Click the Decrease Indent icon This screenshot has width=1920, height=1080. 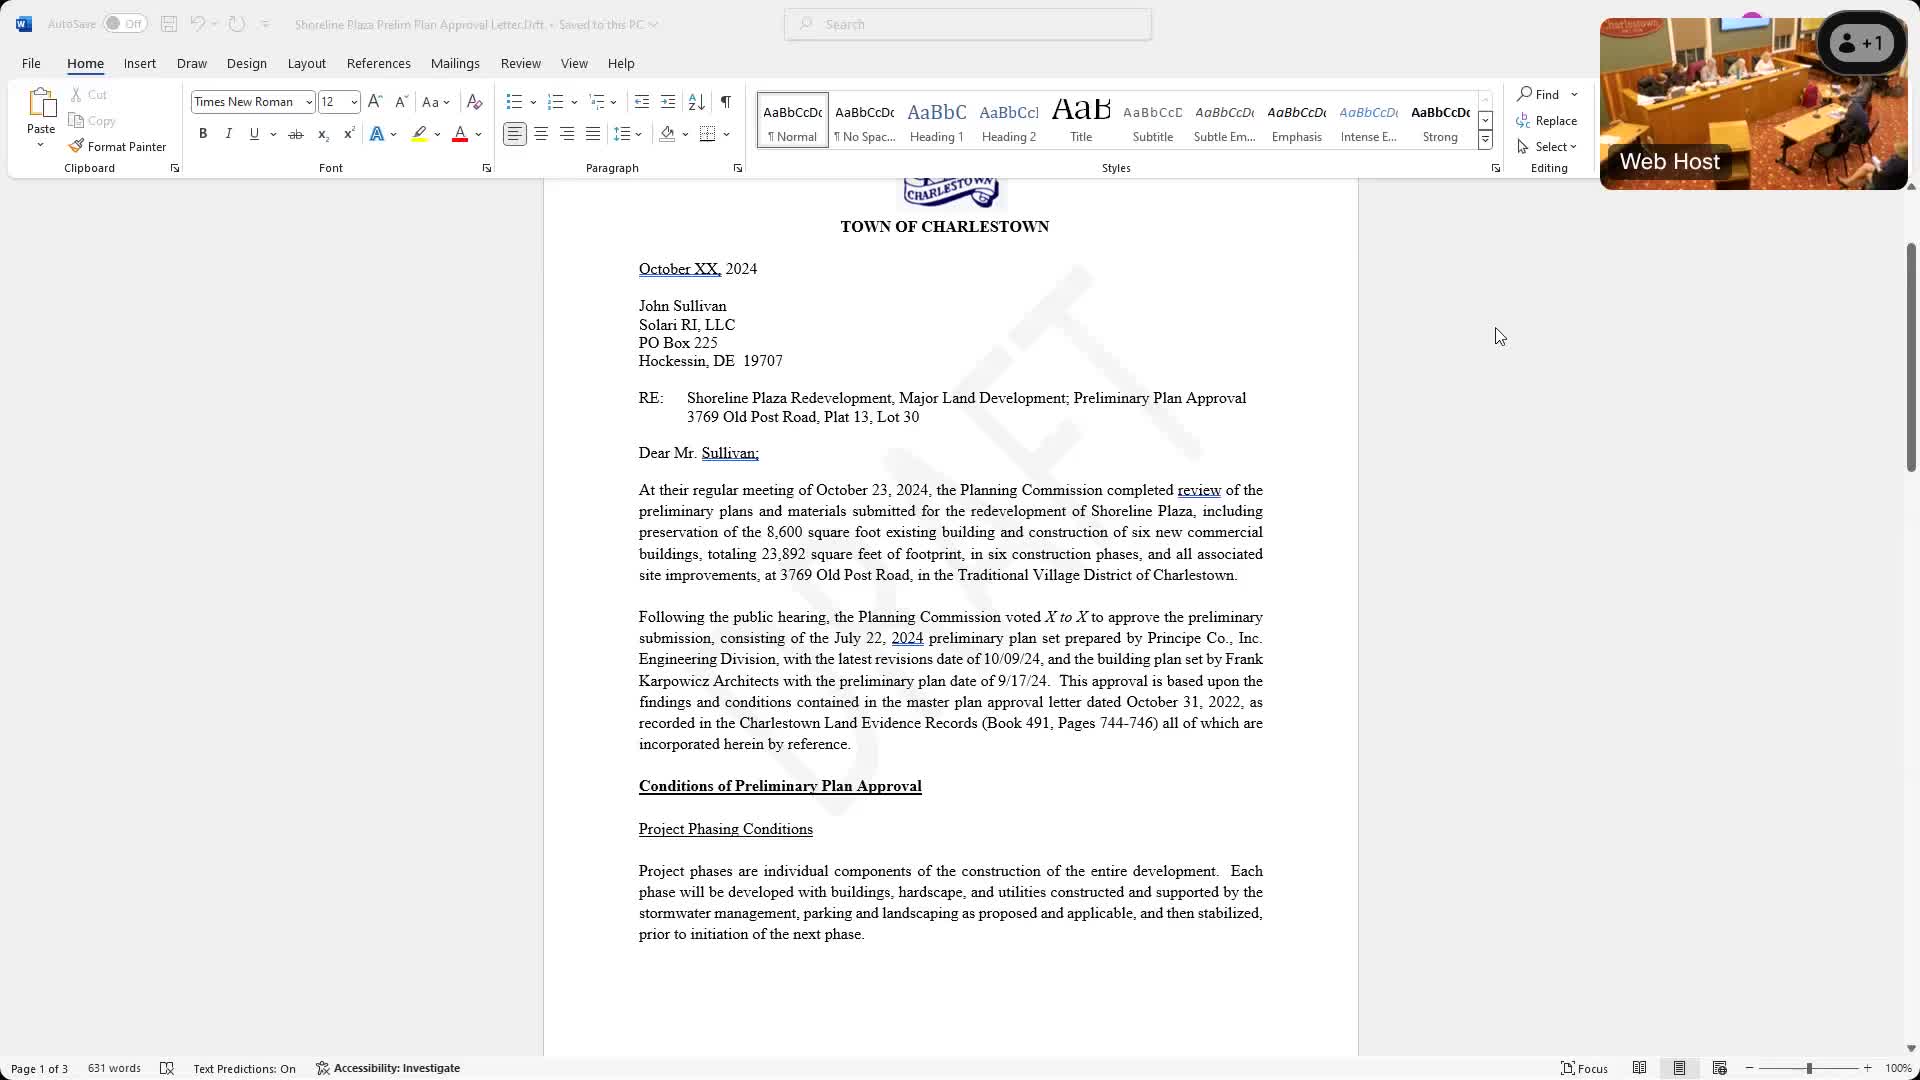pos(642,102)
